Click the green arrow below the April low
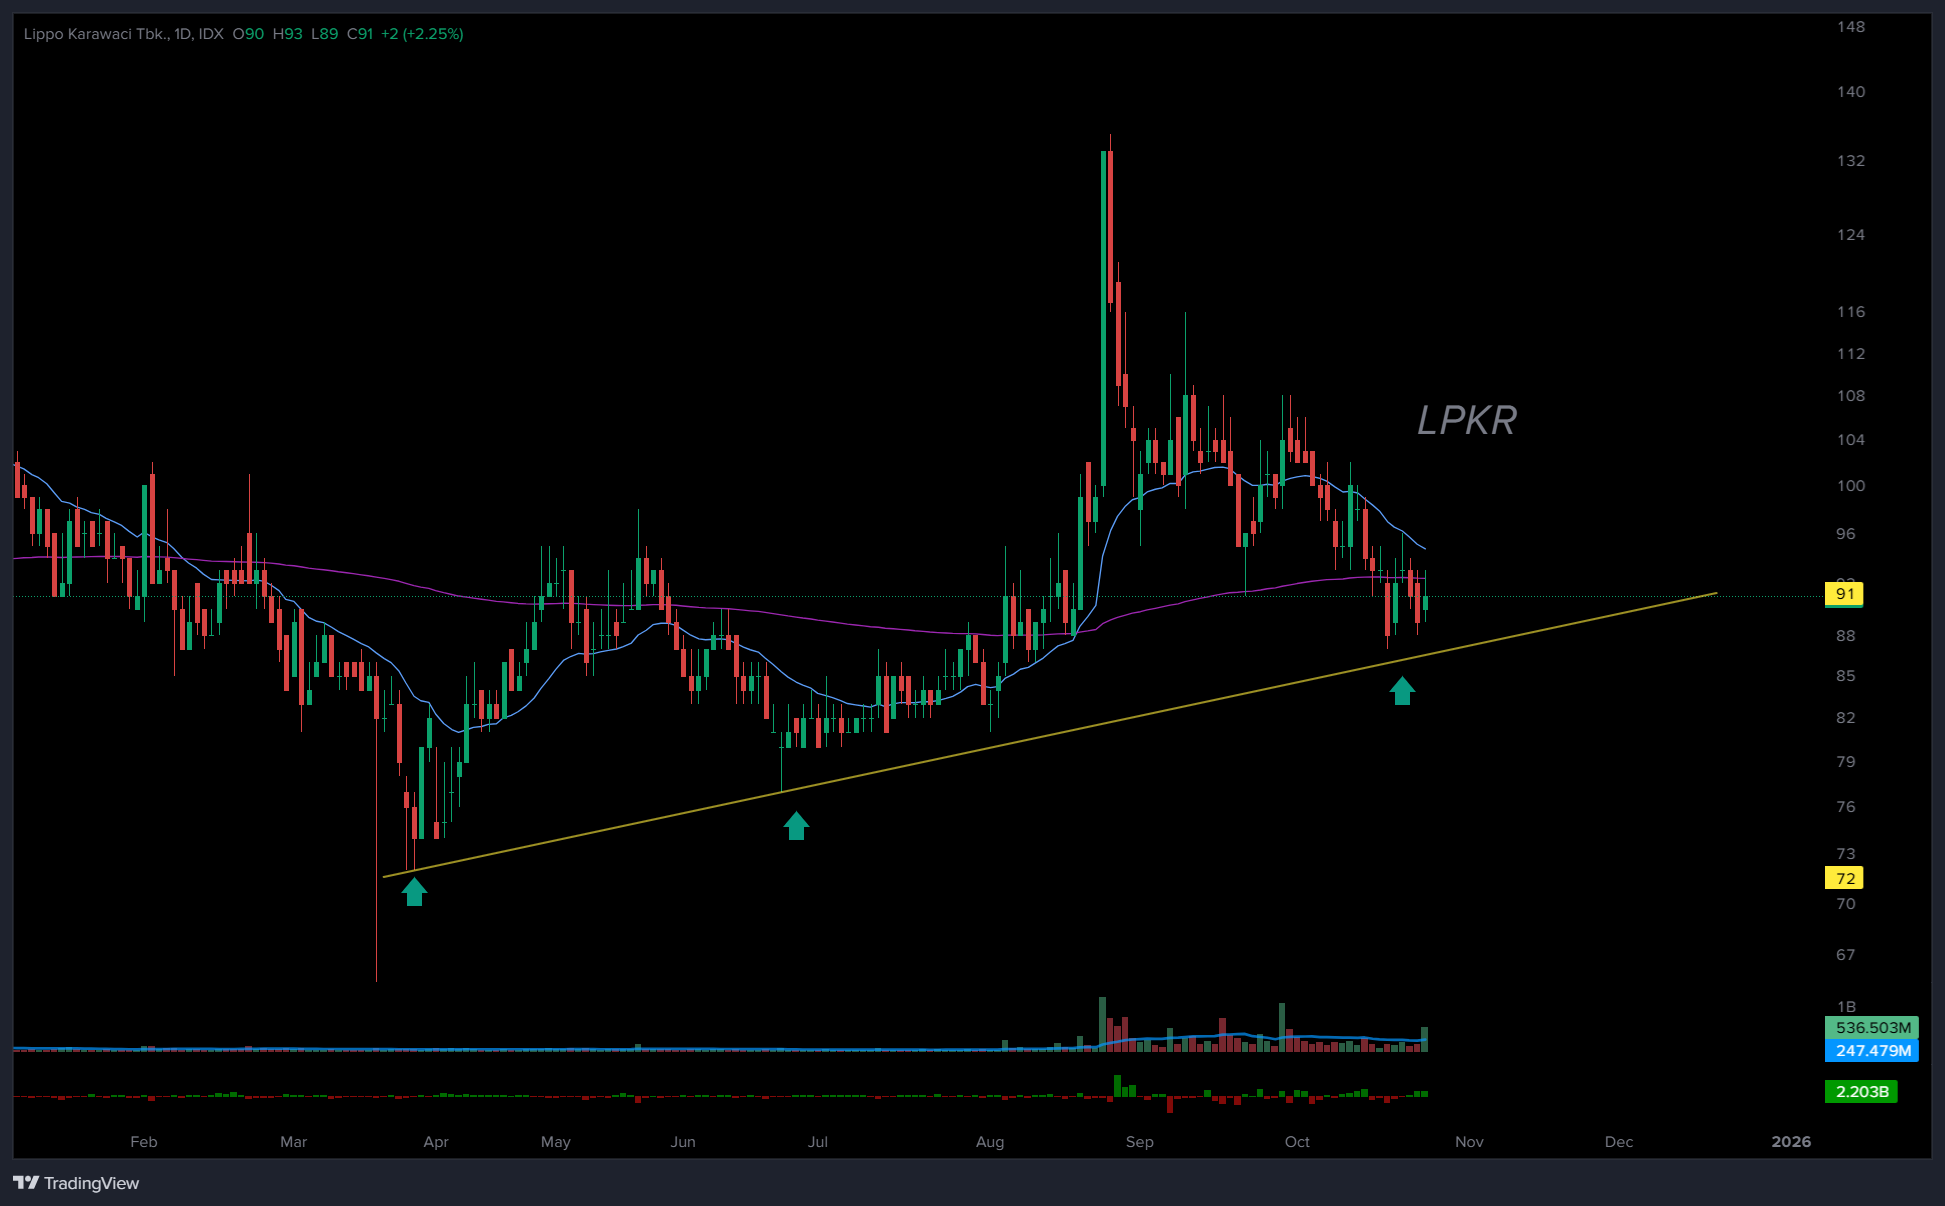1945x1206 pixels. point(414,891)
